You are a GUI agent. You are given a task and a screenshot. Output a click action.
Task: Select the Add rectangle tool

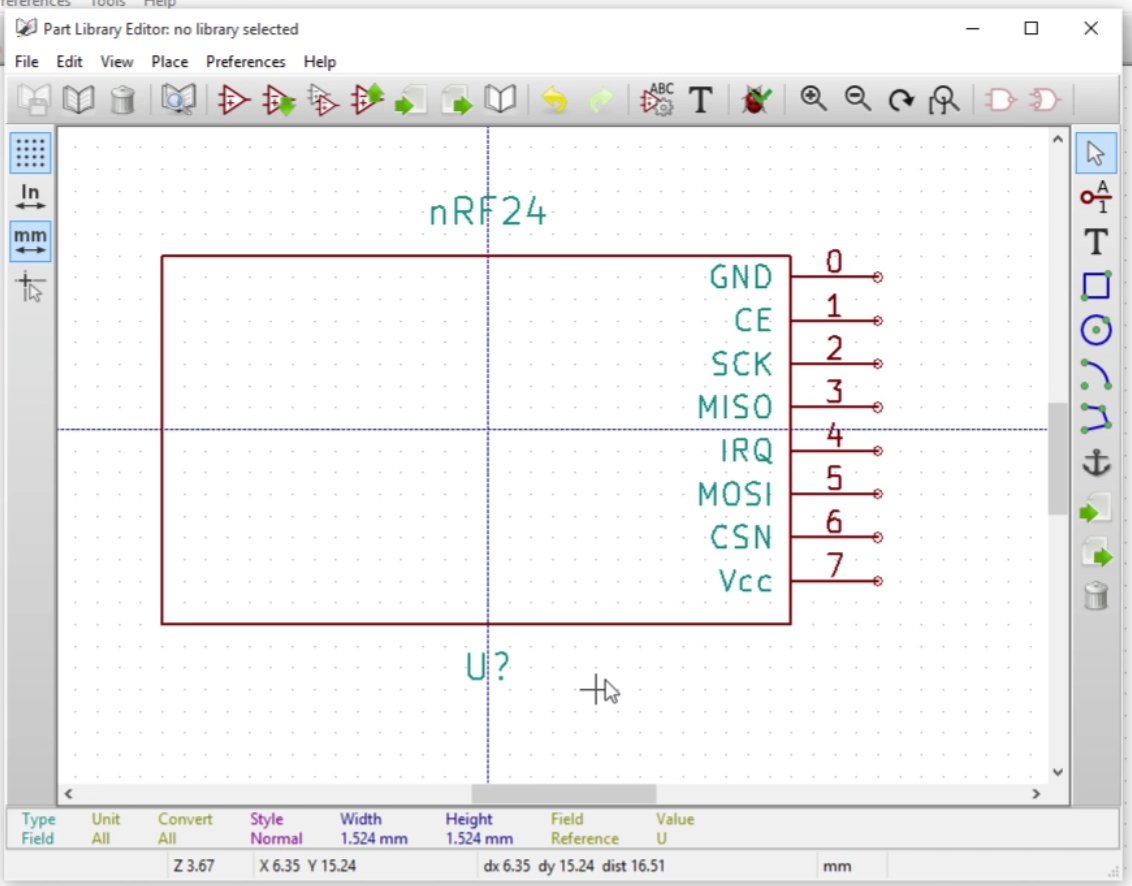pos(1096,286)
